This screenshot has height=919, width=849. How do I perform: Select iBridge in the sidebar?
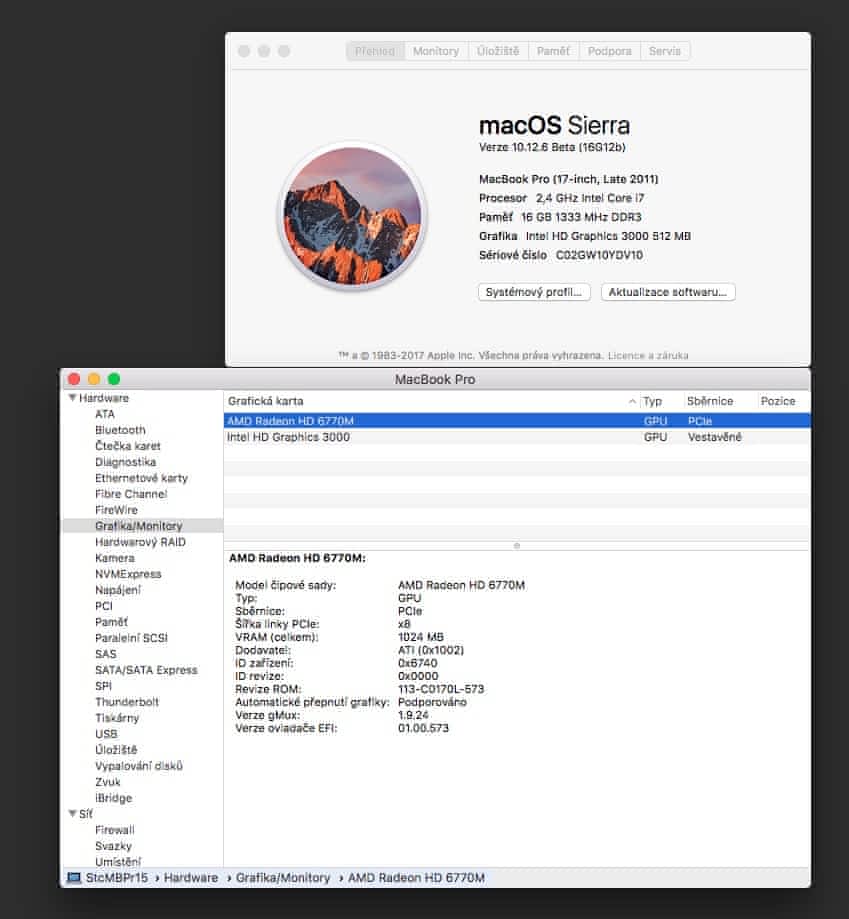click(x=113, y=798)
